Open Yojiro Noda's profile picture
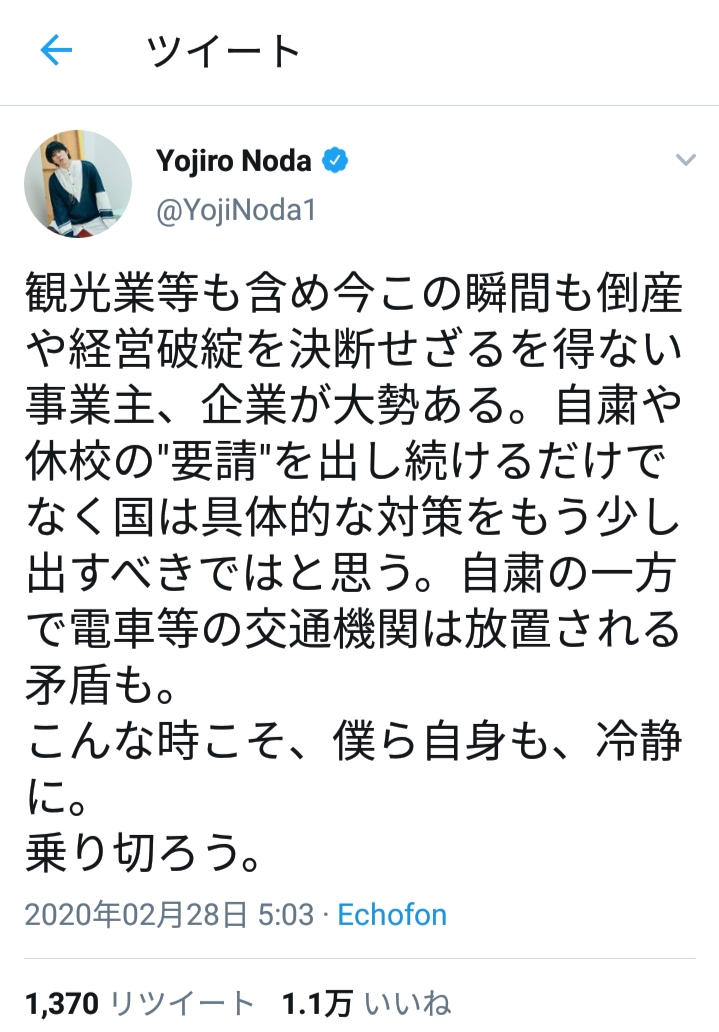The image size is (719, 1032). tap(78, 184)
